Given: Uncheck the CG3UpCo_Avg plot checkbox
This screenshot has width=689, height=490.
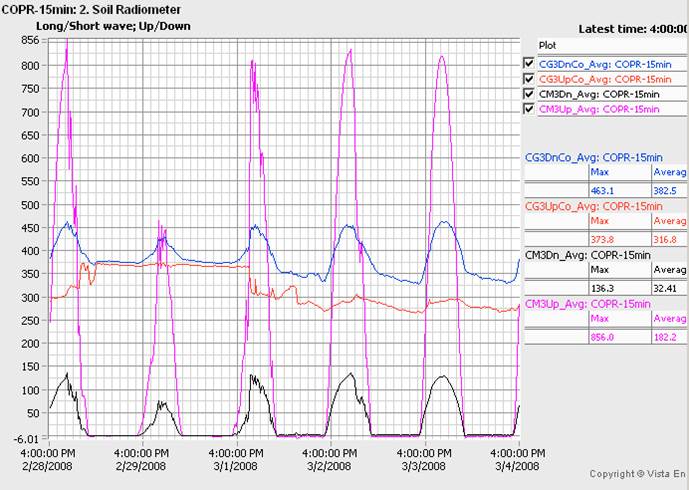Looking at the screenshot, I should [529, 79].
